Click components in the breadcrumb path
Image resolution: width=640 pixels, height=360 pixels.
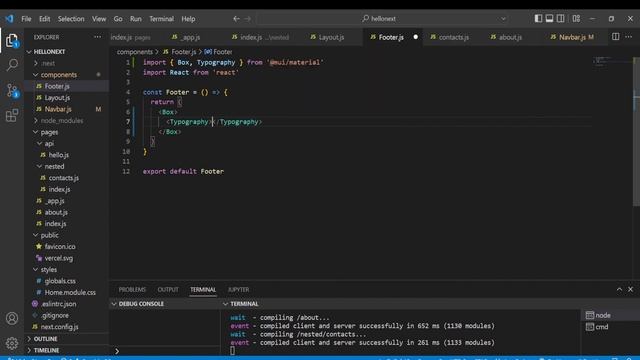point(134,52)
